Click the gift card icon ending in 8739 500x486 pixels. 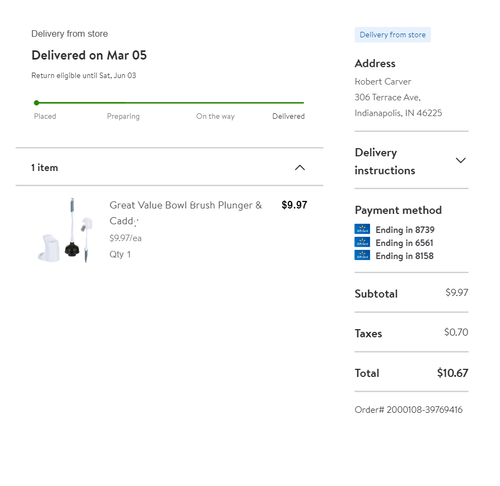click(x=362, y=229)
